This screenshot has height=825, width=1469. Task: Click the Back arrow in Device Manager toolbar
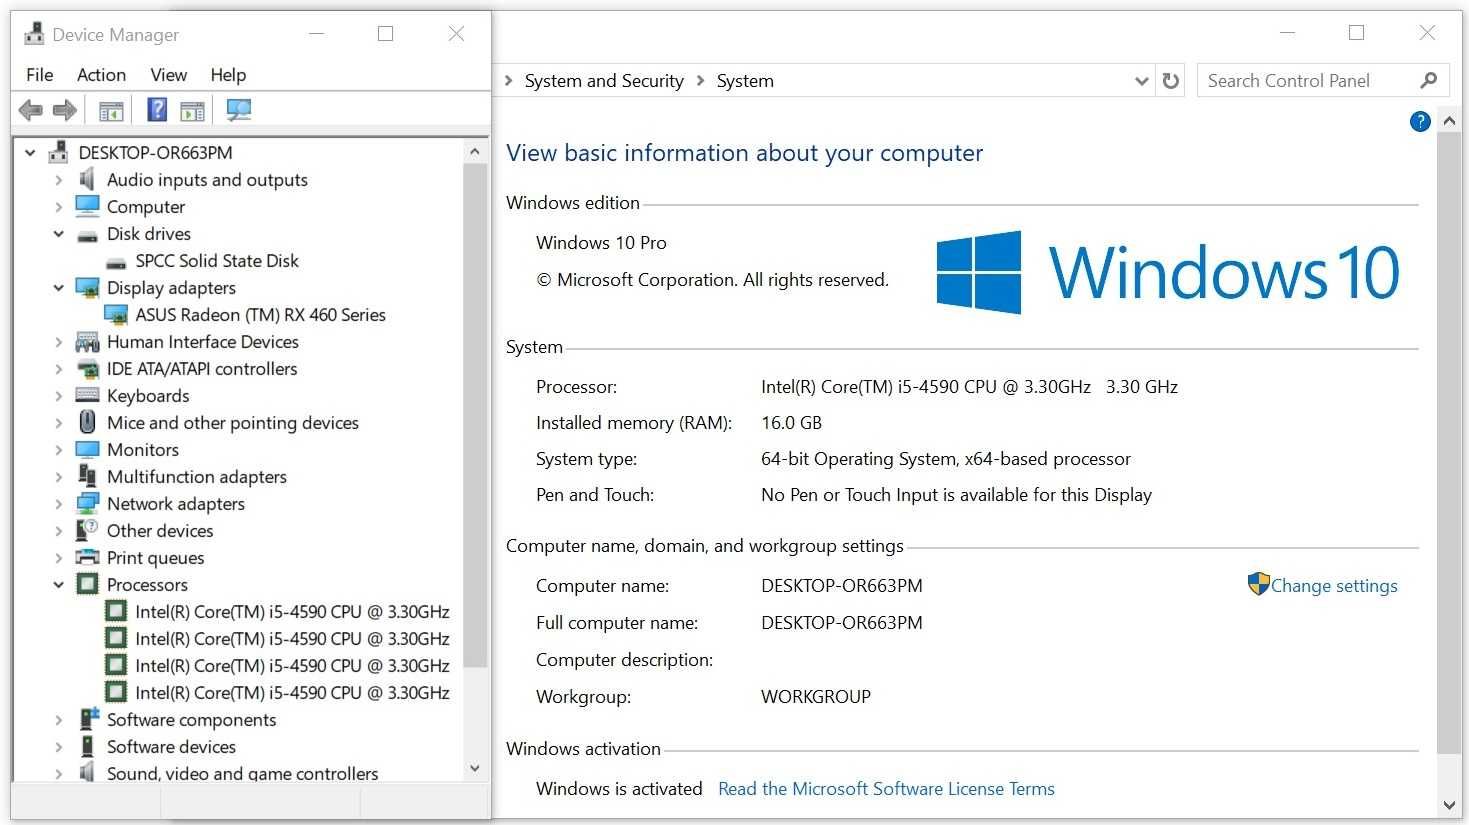[x=31, y=110]
